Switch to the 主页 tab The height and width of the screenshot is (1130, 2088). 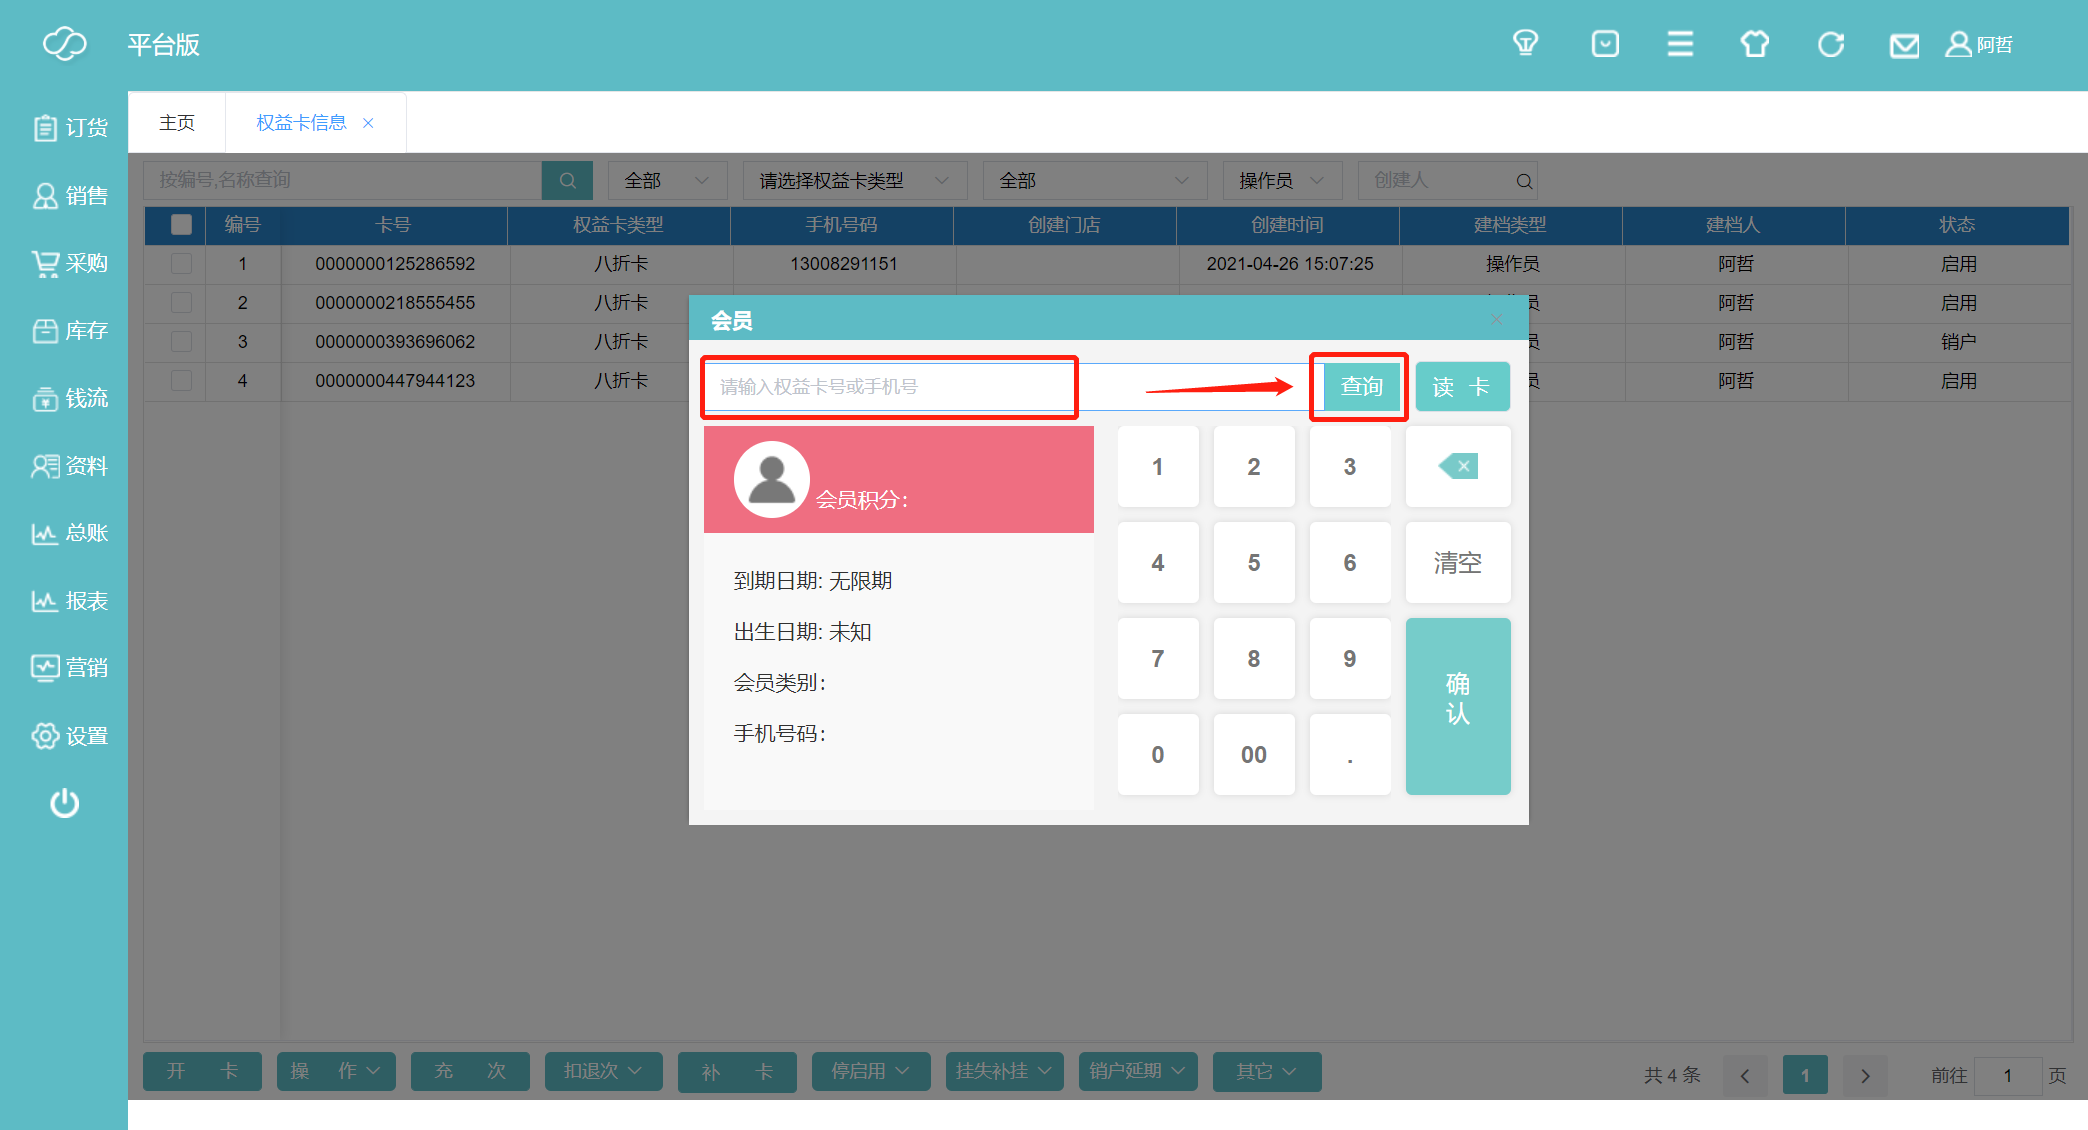pos(177,122)
